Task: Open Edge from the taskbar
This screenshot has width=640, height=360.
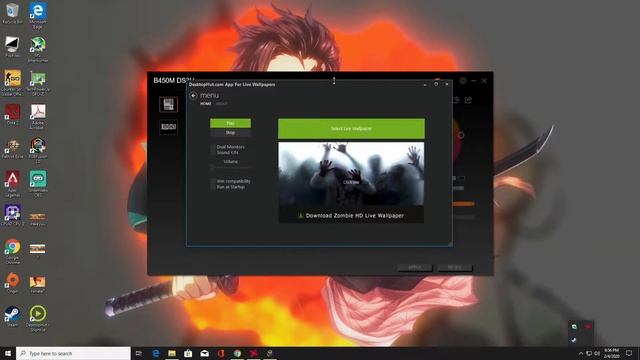Action: coord(156,353)
